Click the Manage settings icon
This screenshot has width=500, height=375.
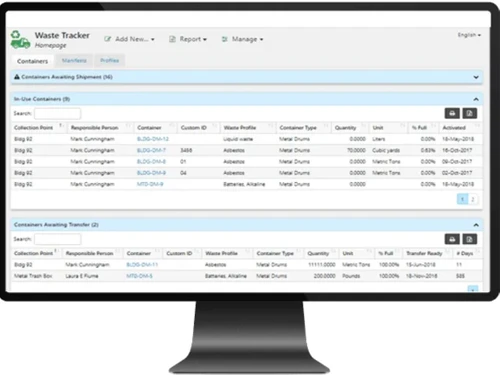tap(225, 39)
